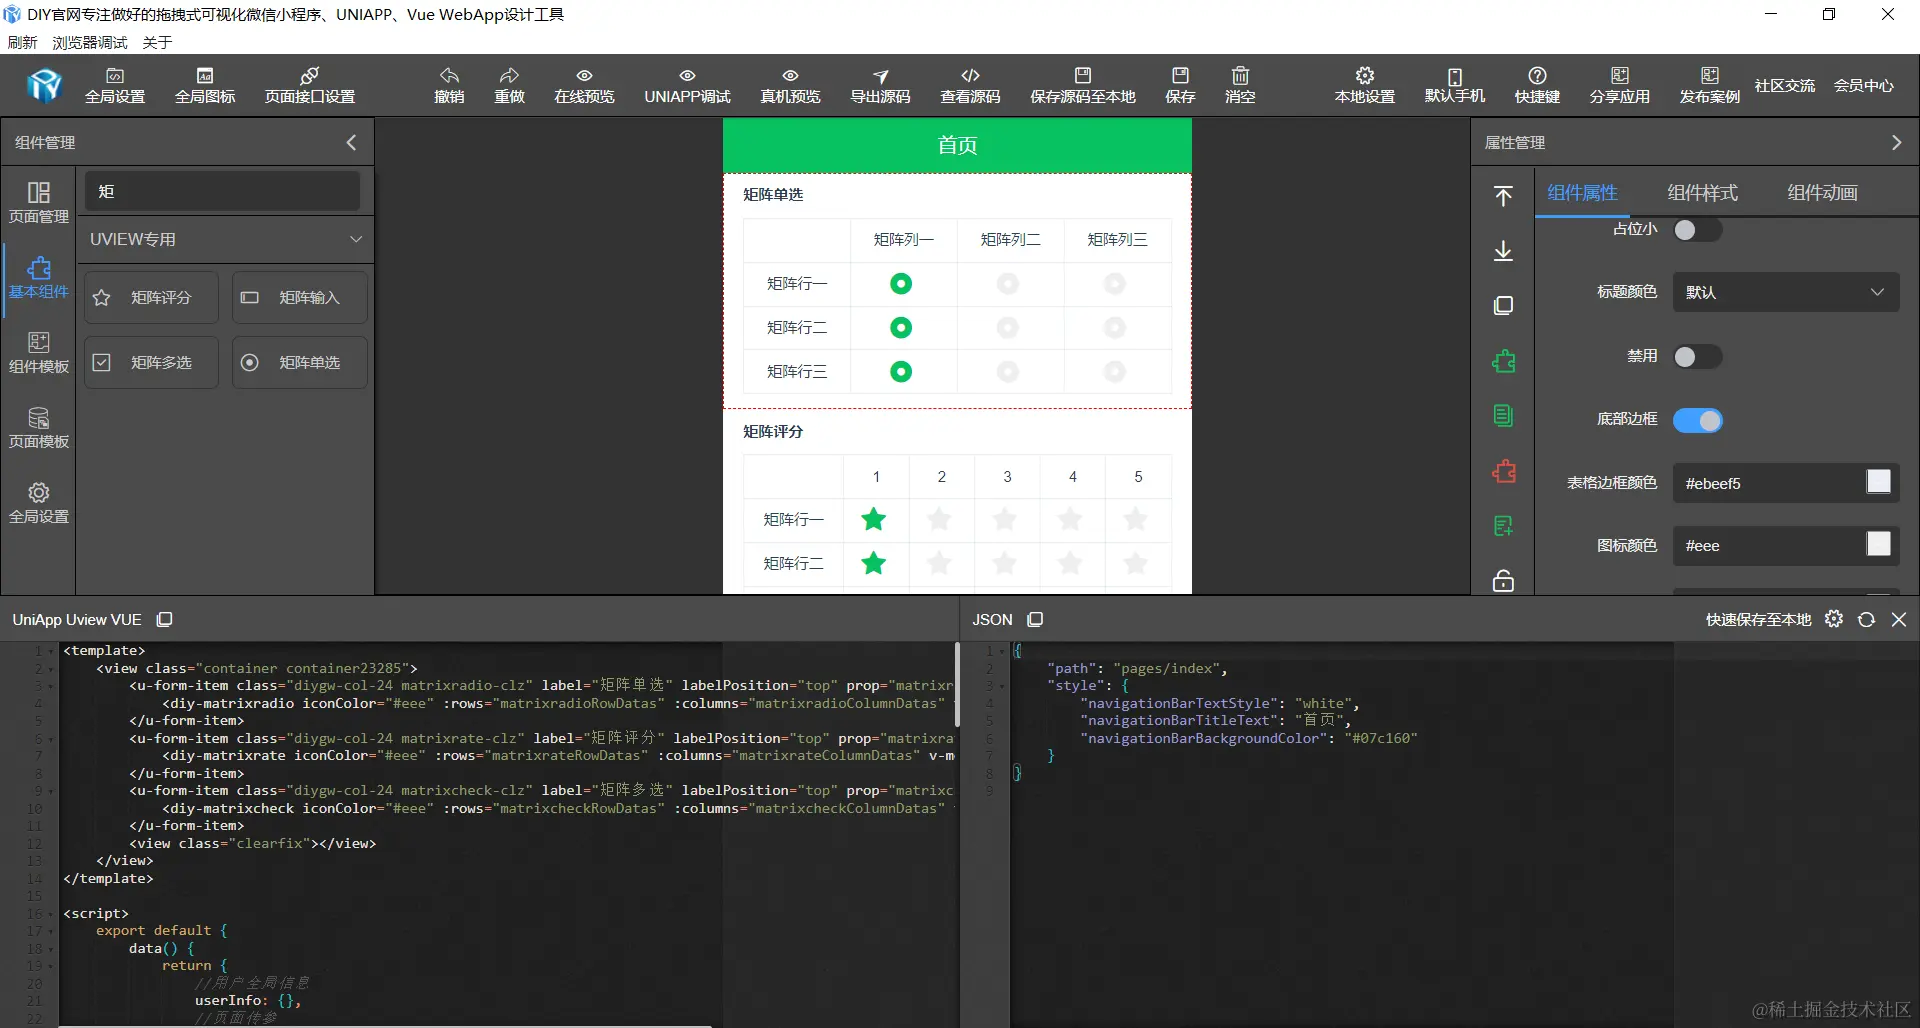1920x1028 pixels.
Task: Switch to the 组件动画 tab
Action: point(1822,193)
